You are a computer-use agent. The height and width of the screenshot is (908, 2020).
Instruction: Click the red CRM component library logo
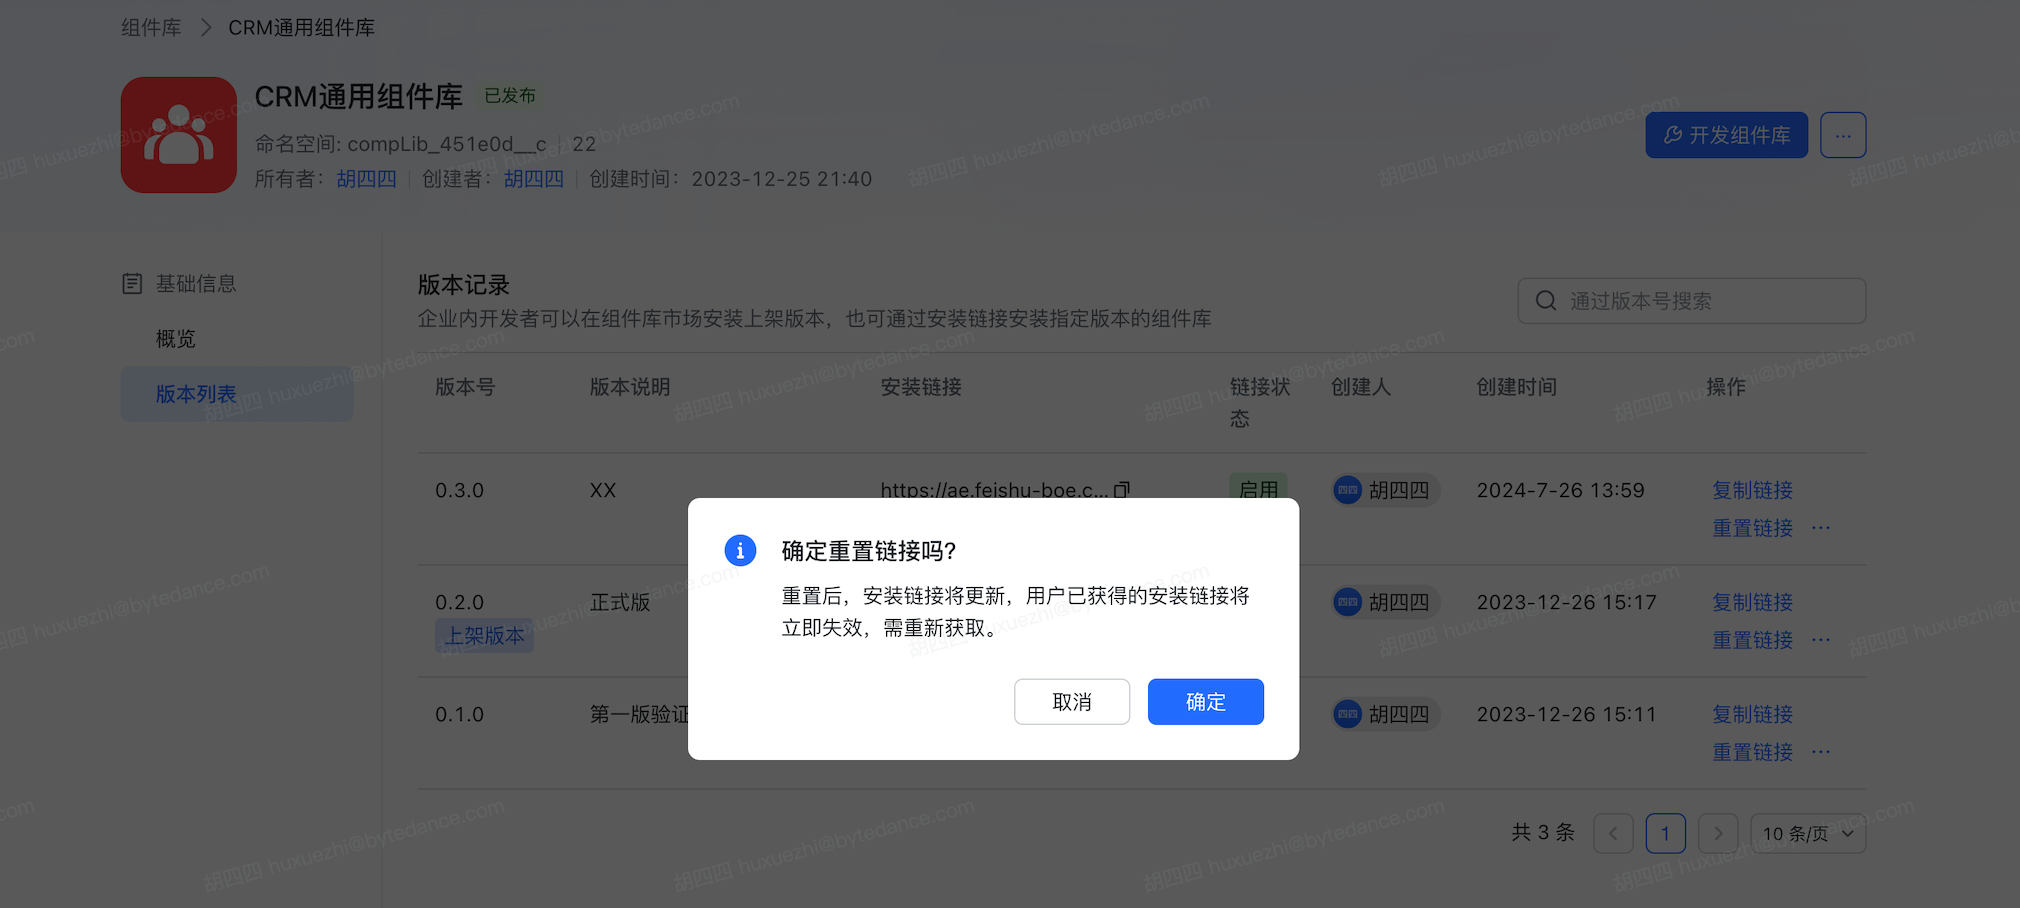179,135
